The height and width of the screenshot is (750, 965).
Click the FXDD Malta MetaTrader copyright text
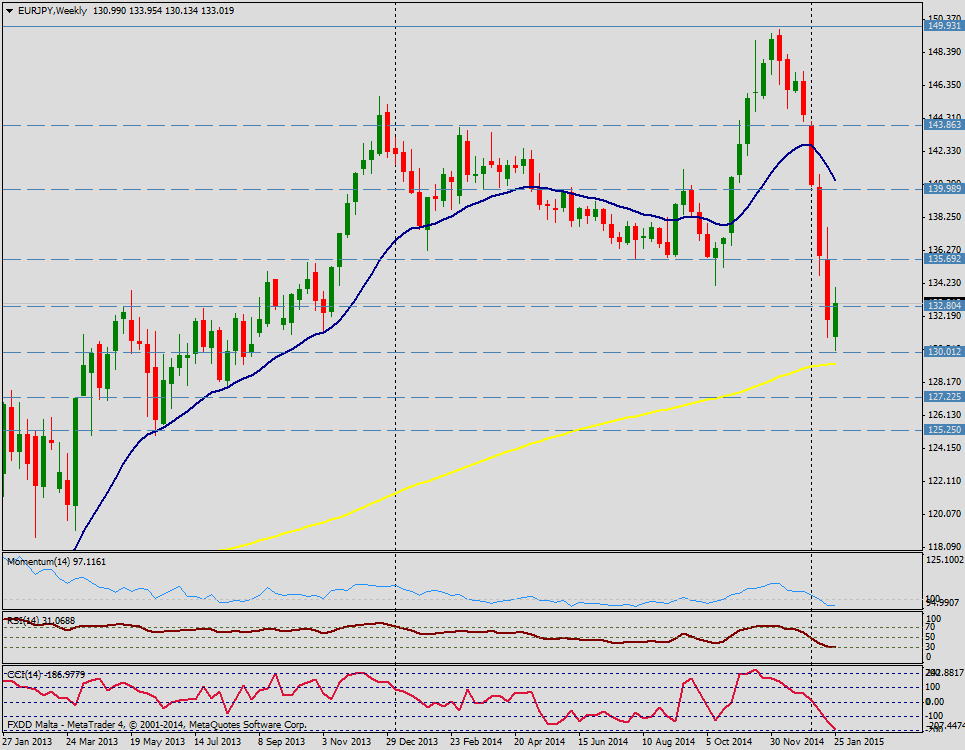155,724
